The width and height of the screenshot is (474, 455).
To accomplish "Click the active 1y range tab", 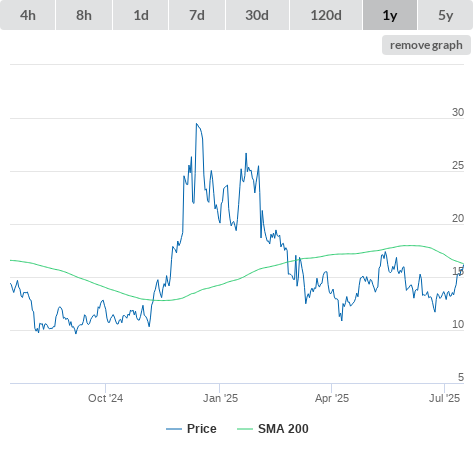I will [x=390, y=15].
